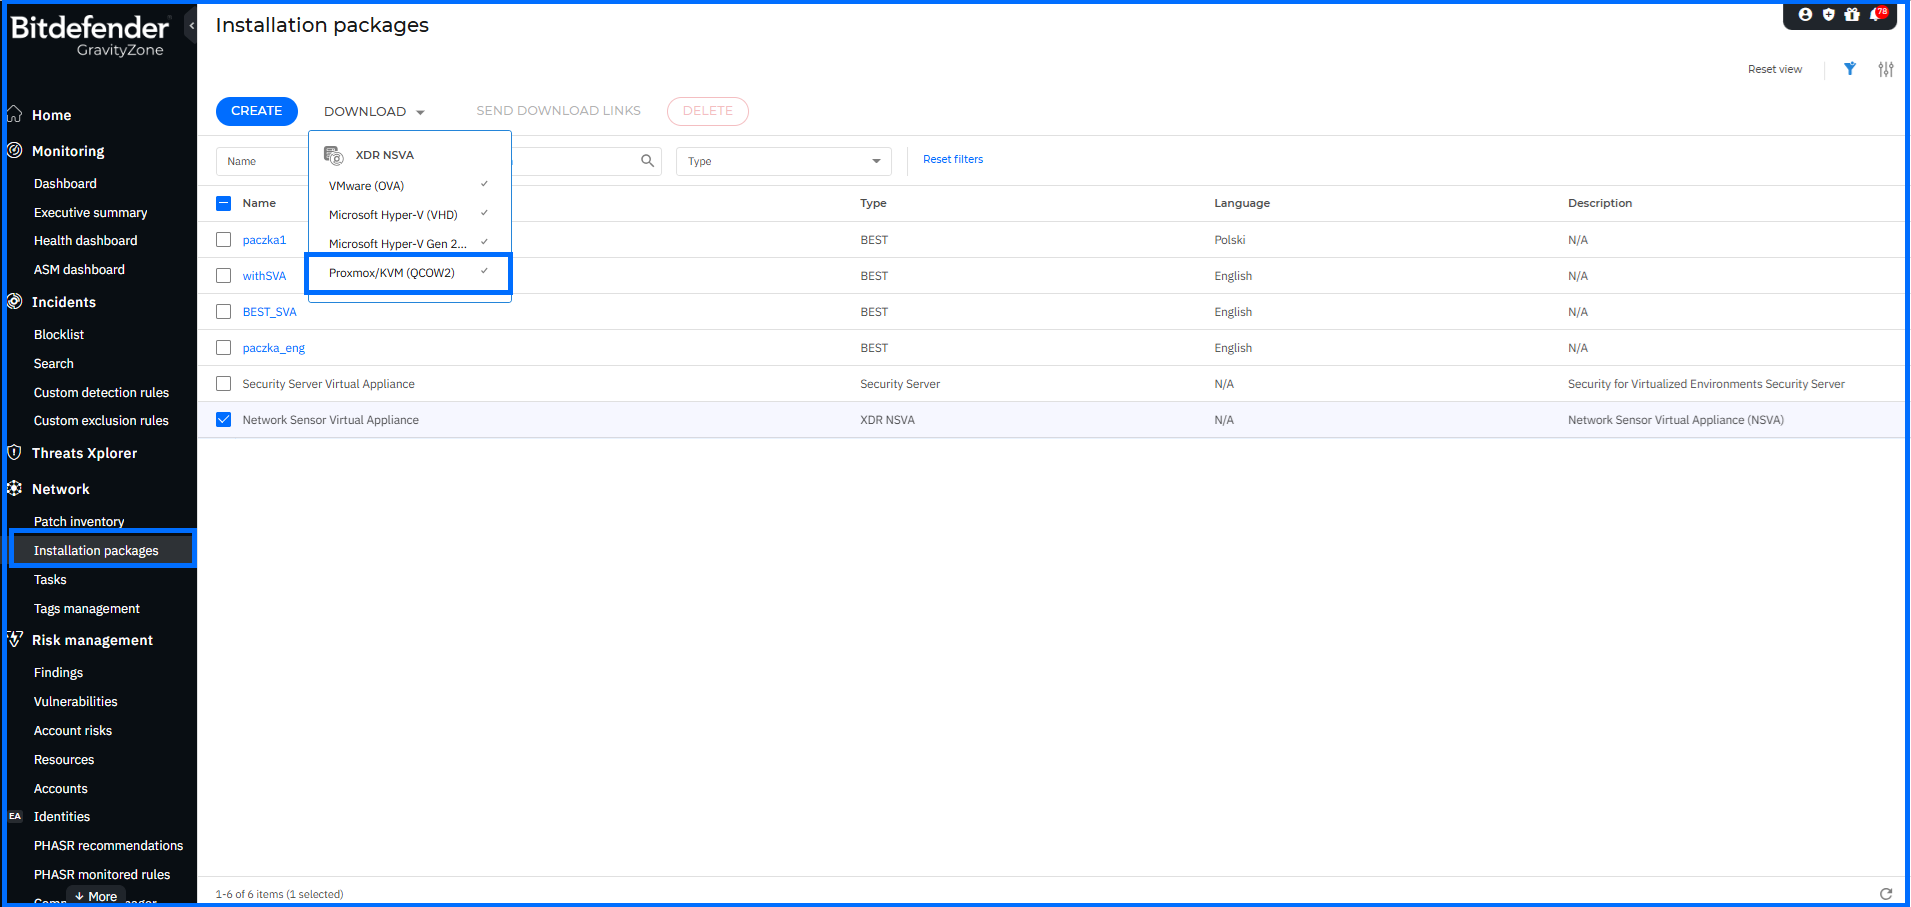Open Dashboard in sidebar
This screenshot has width=1911, height=907.
click(x=65, y=184)
